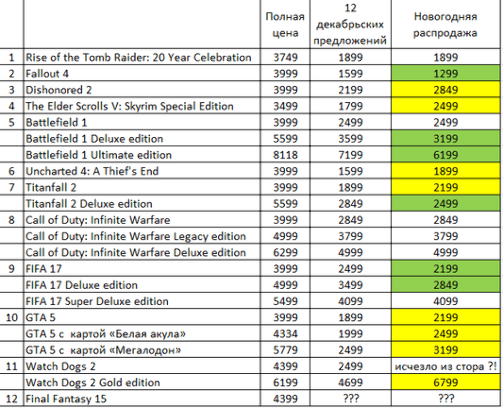
Task: Select Uncharted 4: A Thief's End cell
Action: click(142, 171)
